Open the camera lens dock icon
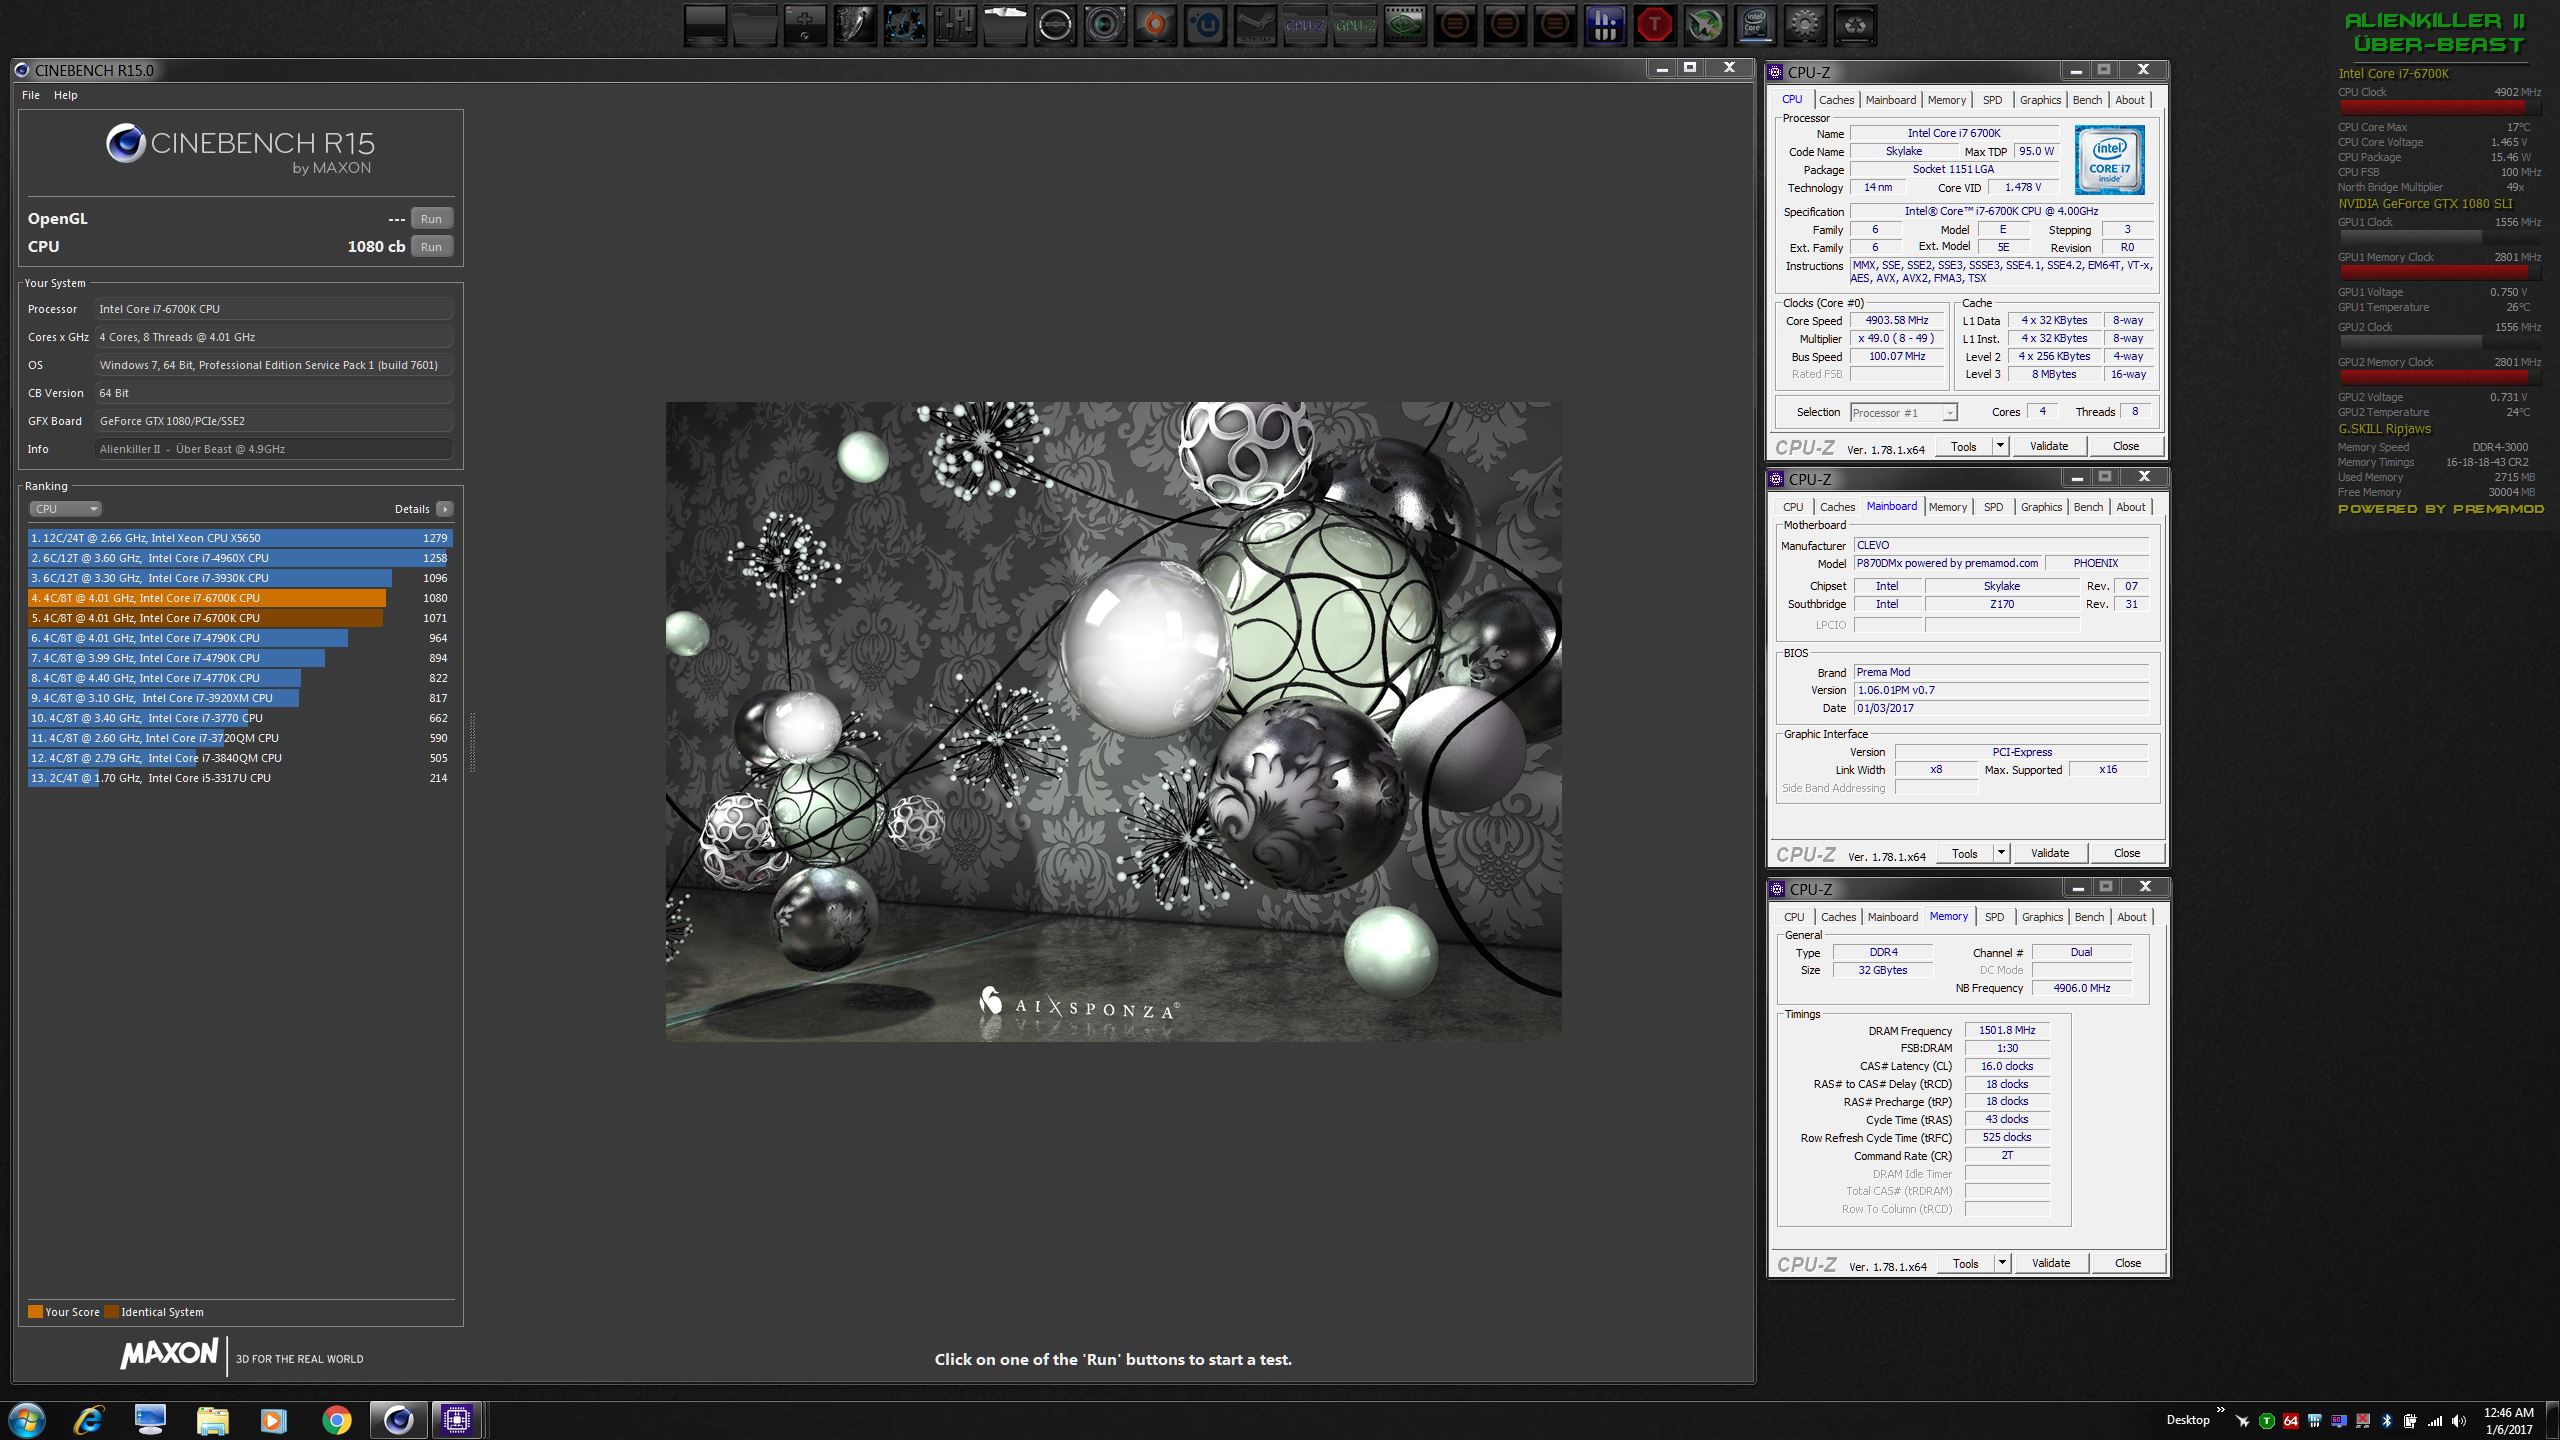2560x1440 pixels. click(1105, 25)
